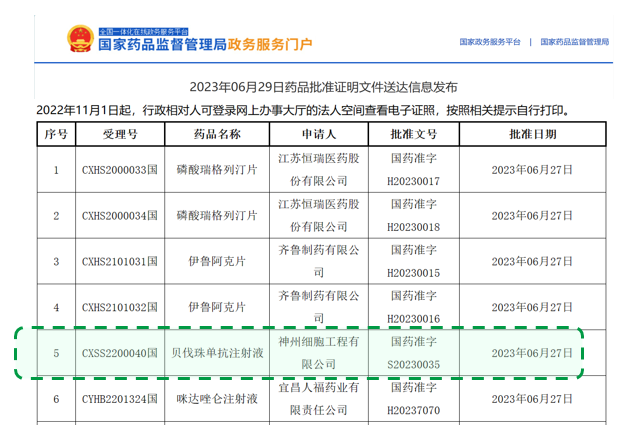The width and height of the screenshot is (634, 433).
Task: Click 江苏恒瑞医药股份有限公司 in row 2
Action: tap(319, 216)
